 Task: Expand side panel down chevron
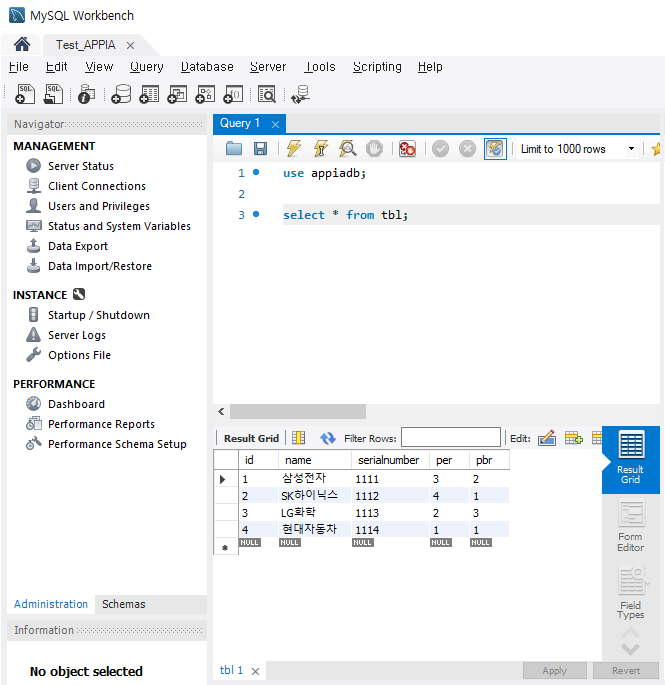(x=630, y=649)
